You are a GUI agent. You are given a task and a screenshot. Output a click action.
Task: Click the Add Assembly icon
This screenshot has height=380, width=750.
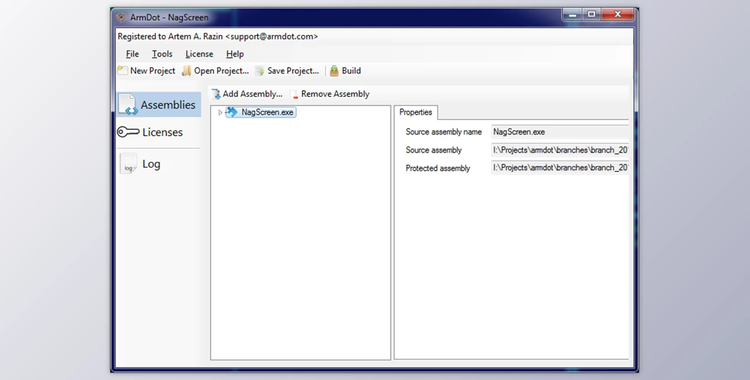[x=216, y=94]
